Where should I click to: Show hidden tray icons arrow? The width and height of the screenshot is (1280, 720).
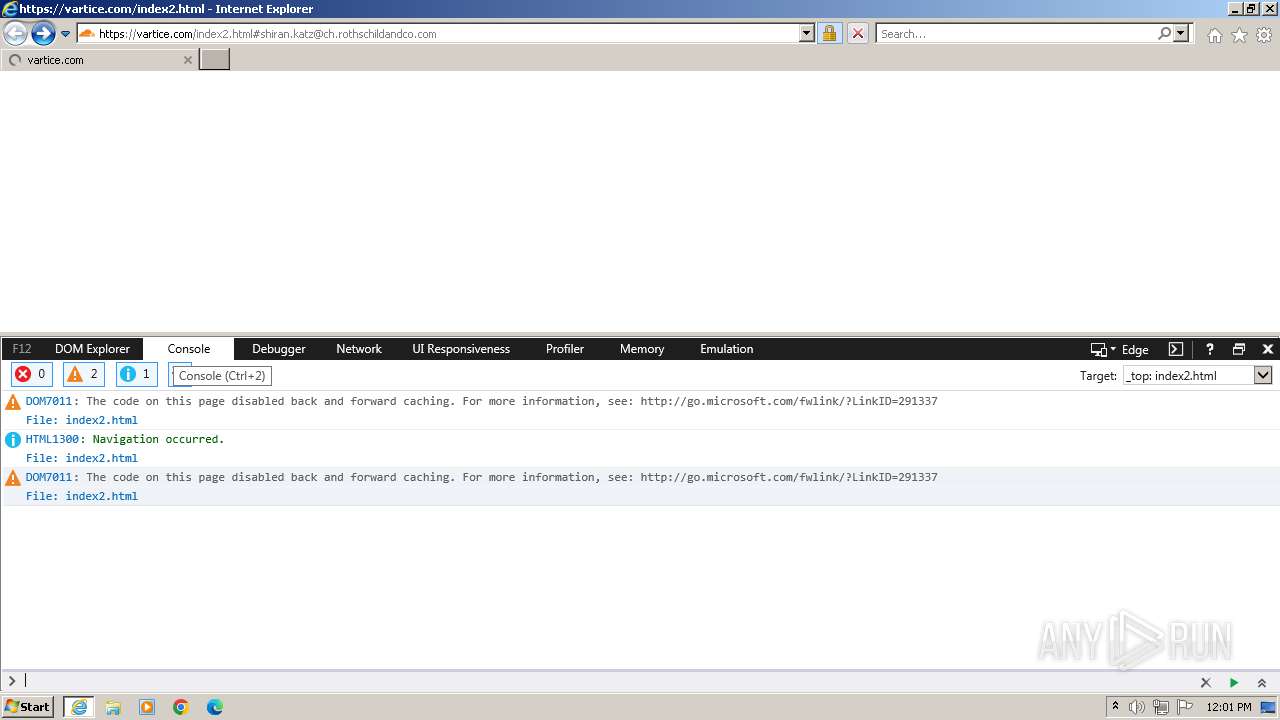1115,707
